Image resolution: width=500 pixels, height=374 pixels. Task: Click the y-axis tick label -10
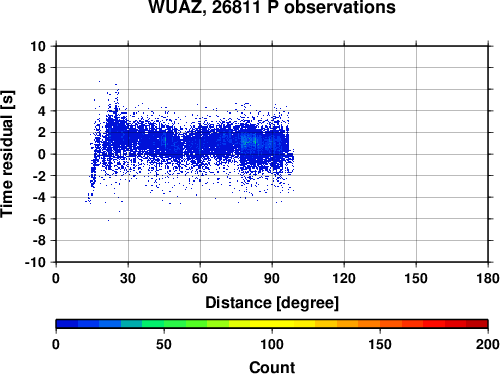(35, 262)
